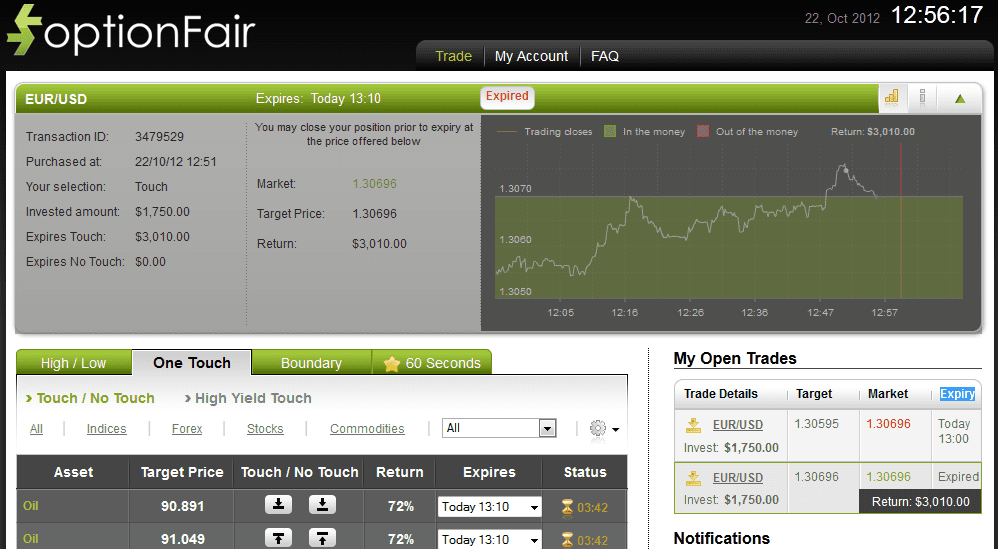Open expiry dropdown for Oil 90.891
The width and height of the screenshot is (998, 549).
click(x=489, y=507)
